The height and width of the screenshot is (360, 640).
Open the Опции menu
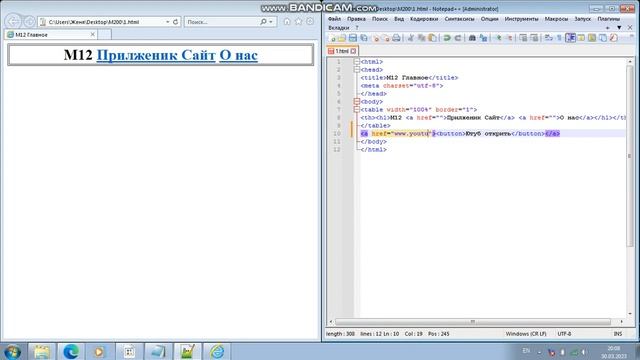tap(489, 19)
